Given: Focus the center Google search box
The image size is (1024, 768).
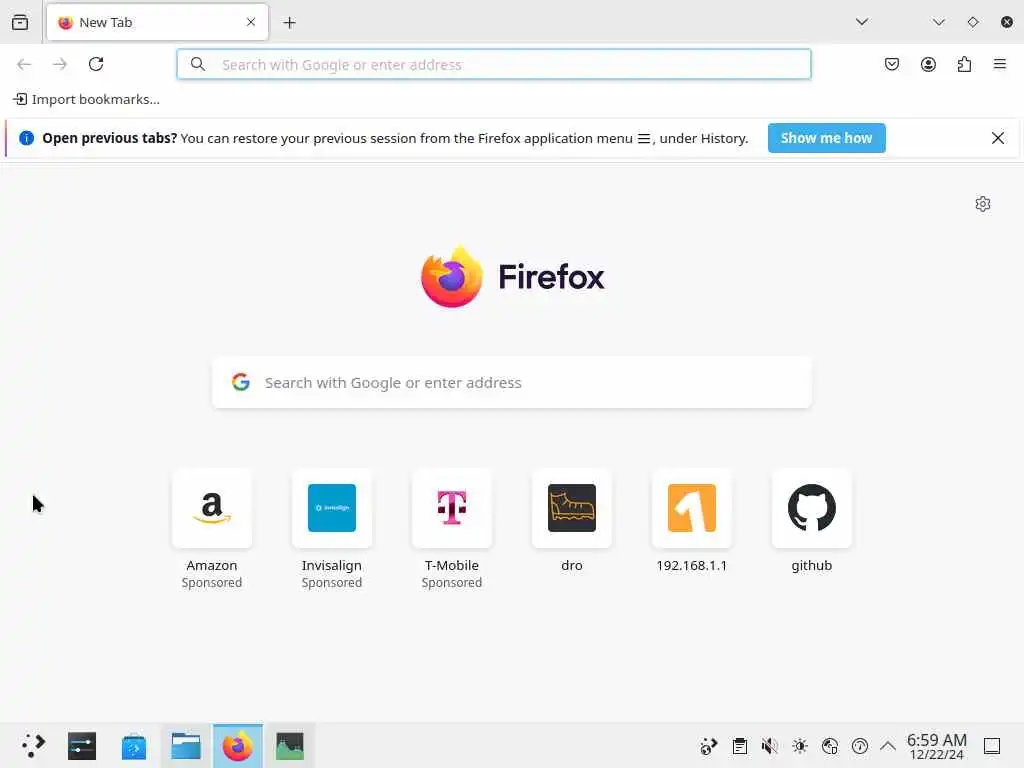Looking at the screenshot, I should tap(512, 383).
